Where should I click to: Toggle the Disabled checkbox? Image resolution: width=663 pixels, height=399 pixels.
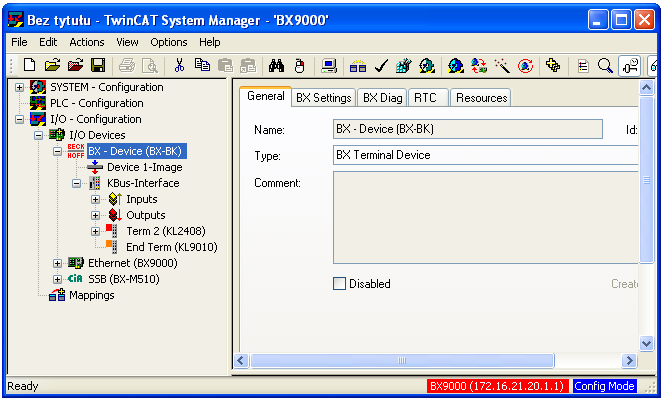coord(340,284)
